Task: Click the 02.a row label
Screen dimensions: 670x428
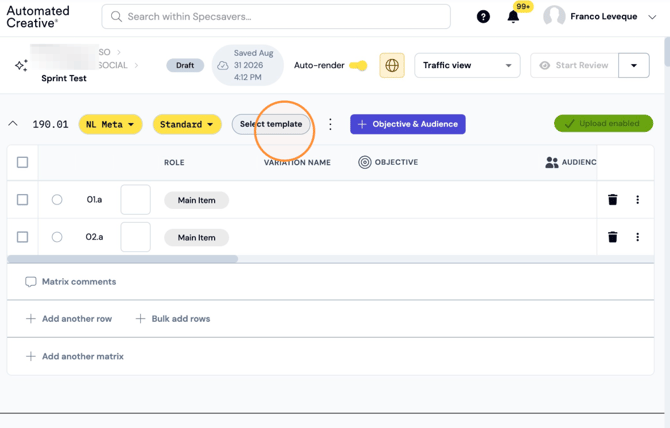Action: 94,237
